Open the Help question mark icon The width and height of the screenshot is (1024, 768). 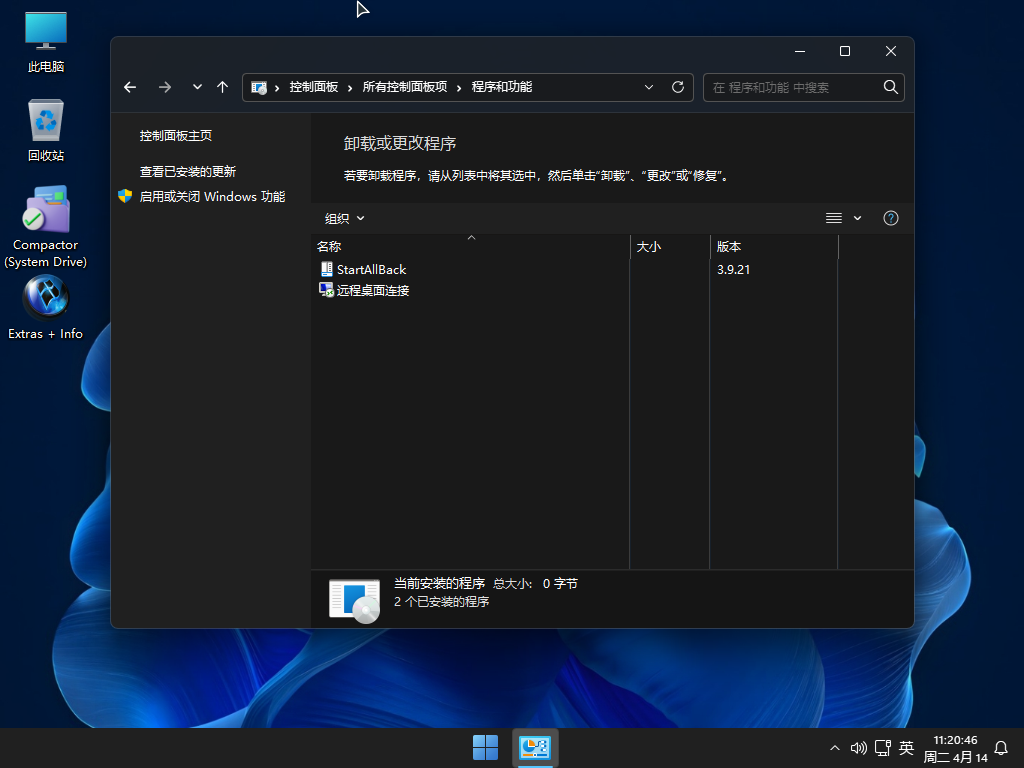click(890, 218)
